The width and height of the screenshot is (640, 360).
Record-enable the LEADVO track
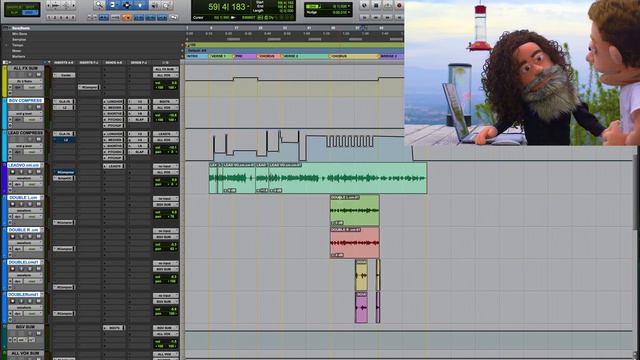(x=12, y=172)
